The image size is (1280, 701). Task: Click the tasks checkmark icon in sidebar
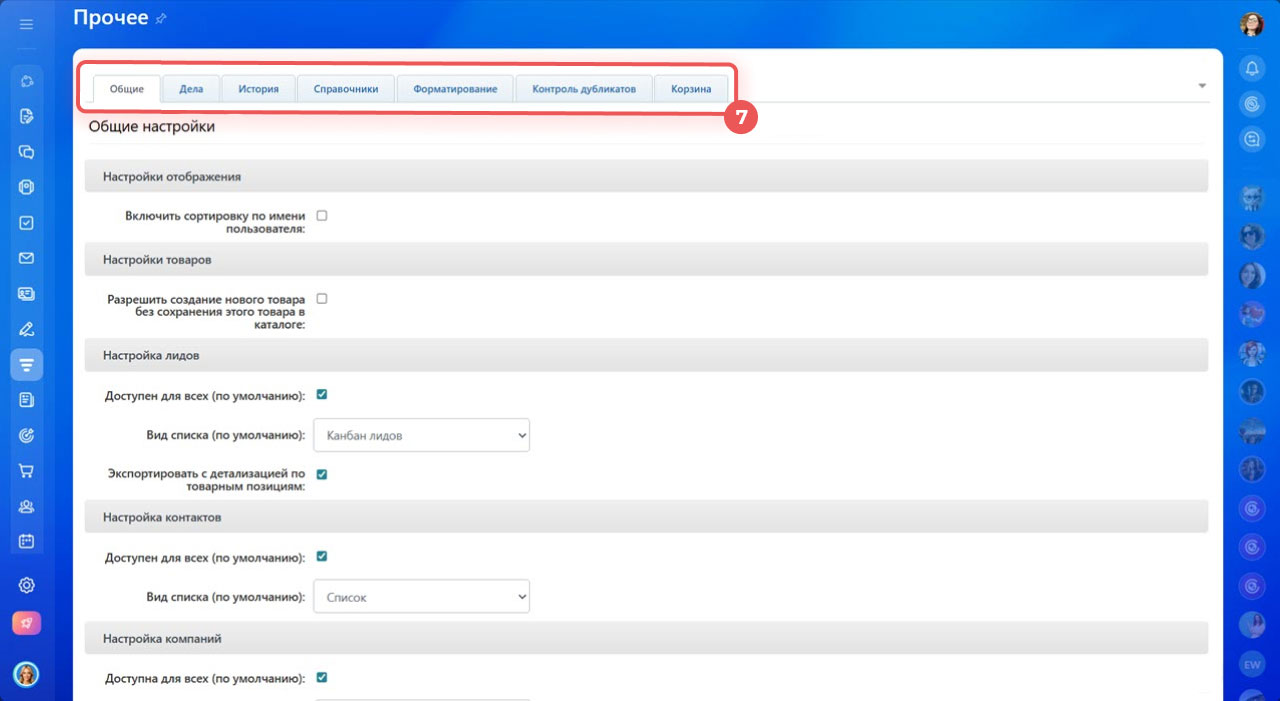[x=27, y=223]
